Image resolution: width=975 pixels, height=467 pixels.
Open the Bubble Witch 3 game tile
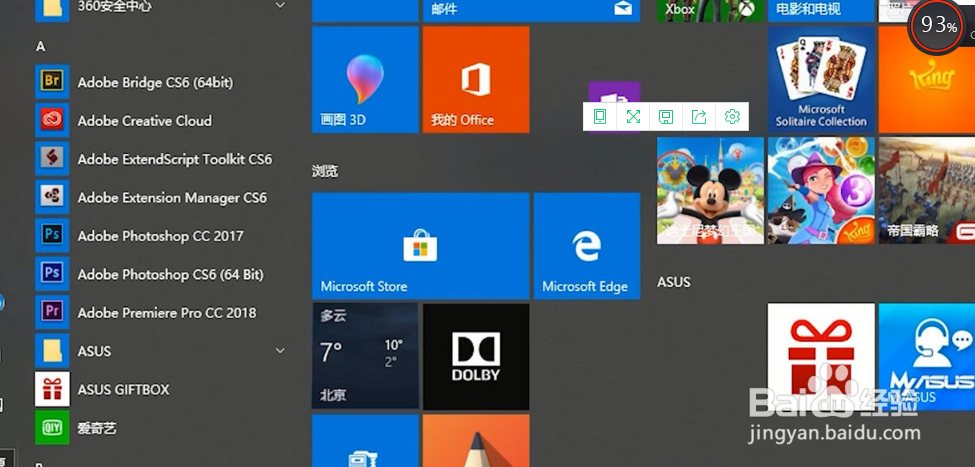pyautogui.click(x=821, y=190)
